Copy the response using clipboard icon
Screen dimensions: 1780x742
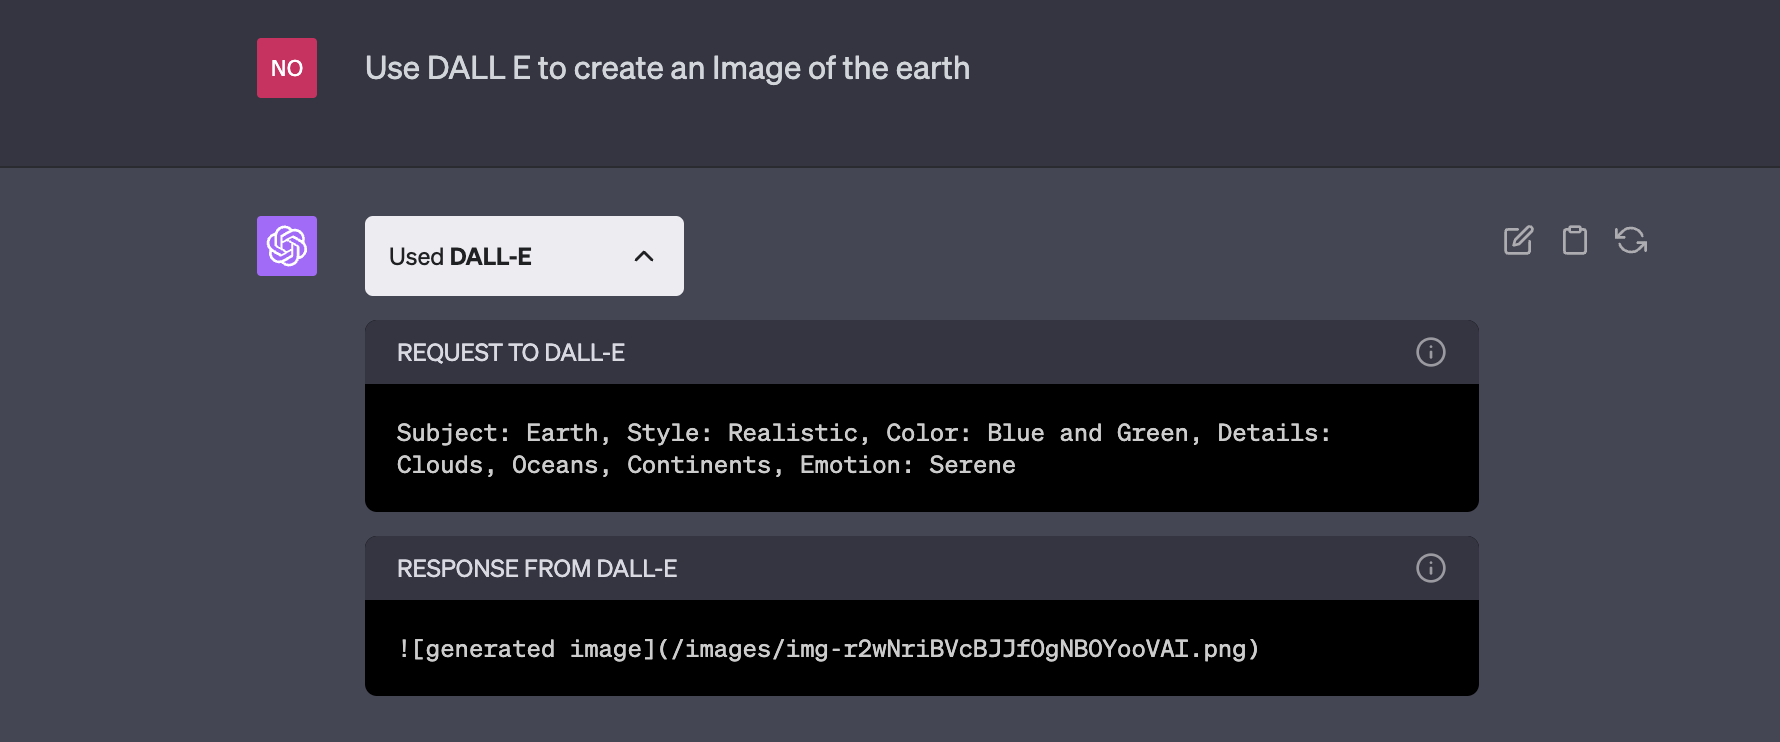point(1575,240)
